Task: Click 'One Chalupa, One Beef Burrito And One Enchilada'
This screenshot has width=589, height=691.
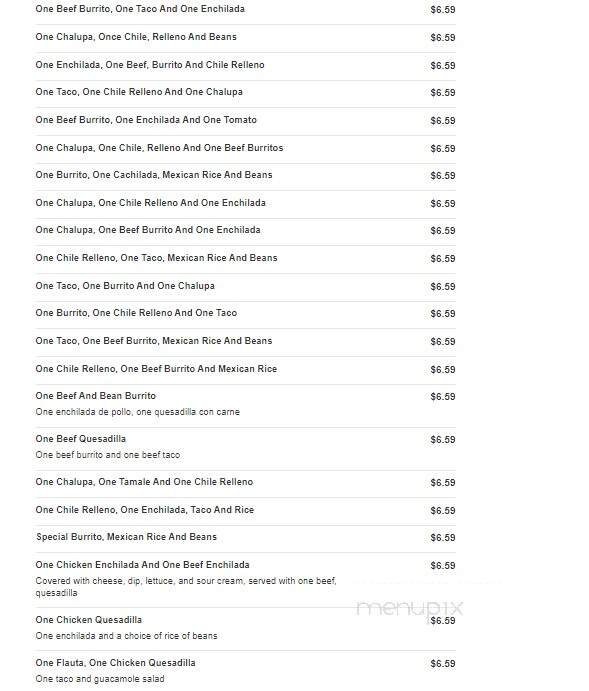Action: 148,230
